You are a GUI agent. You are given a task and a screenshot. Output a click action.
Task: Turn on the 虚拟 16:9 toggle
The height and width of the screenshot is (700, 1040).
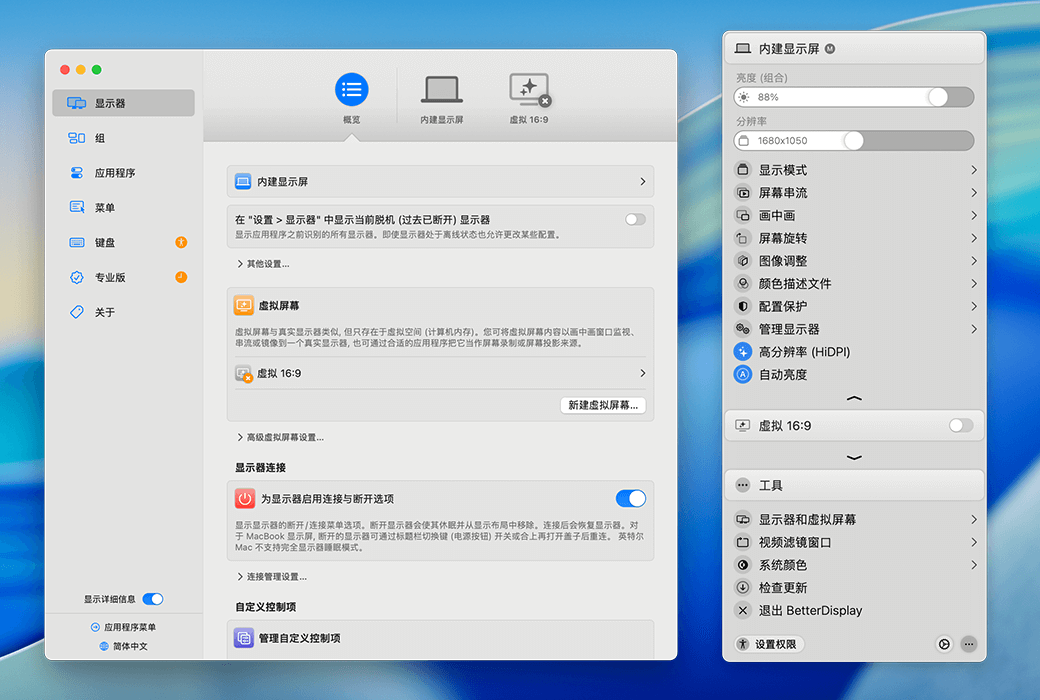(x=959, y=424)
